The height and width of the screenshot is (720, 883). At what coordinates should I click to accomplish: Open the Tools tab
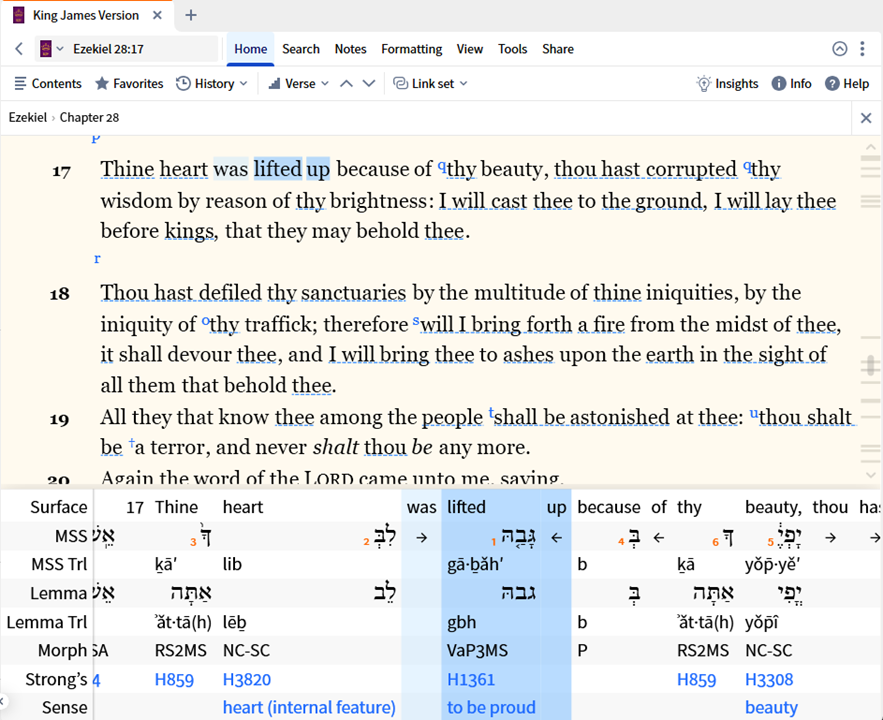(512, 49)
